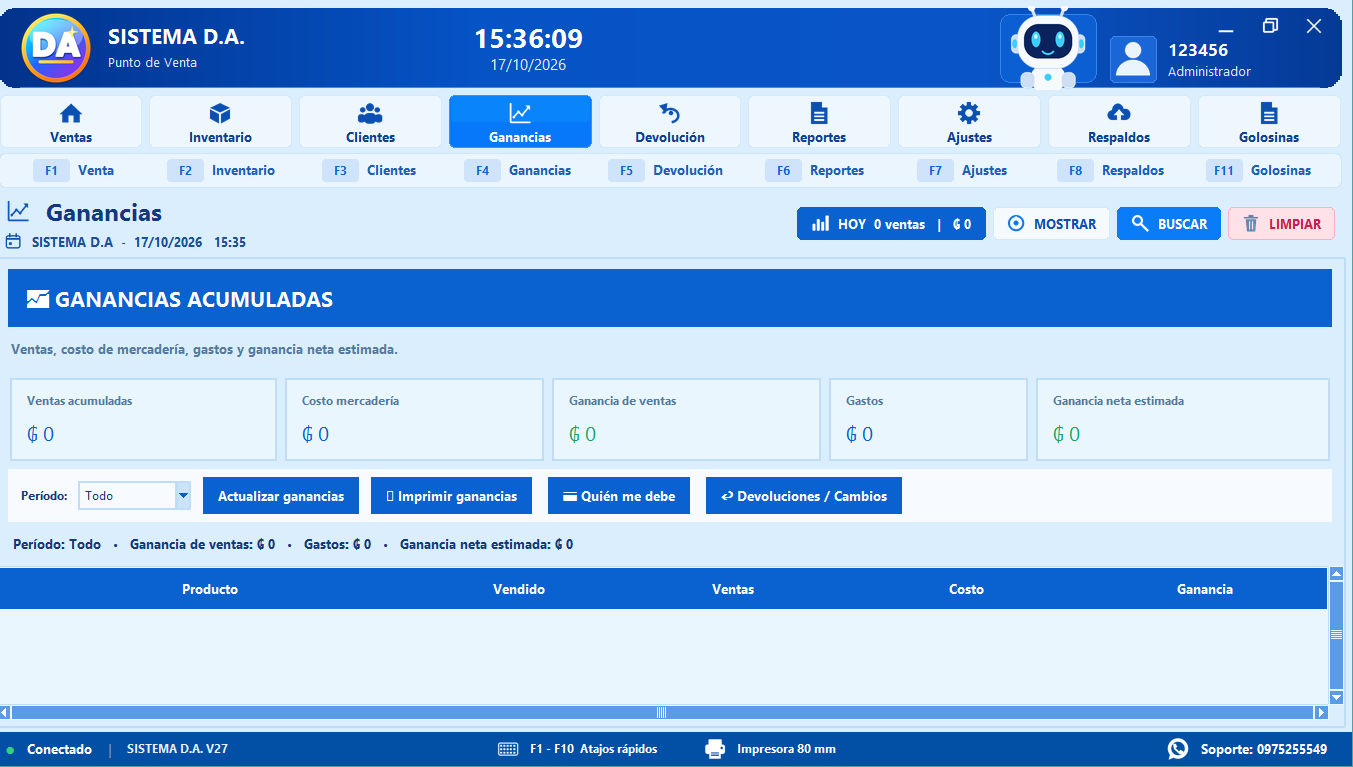The image size is (1353, 767).
Task: Click the robot assistant mascot icon
Action: tap(1048, 50)
